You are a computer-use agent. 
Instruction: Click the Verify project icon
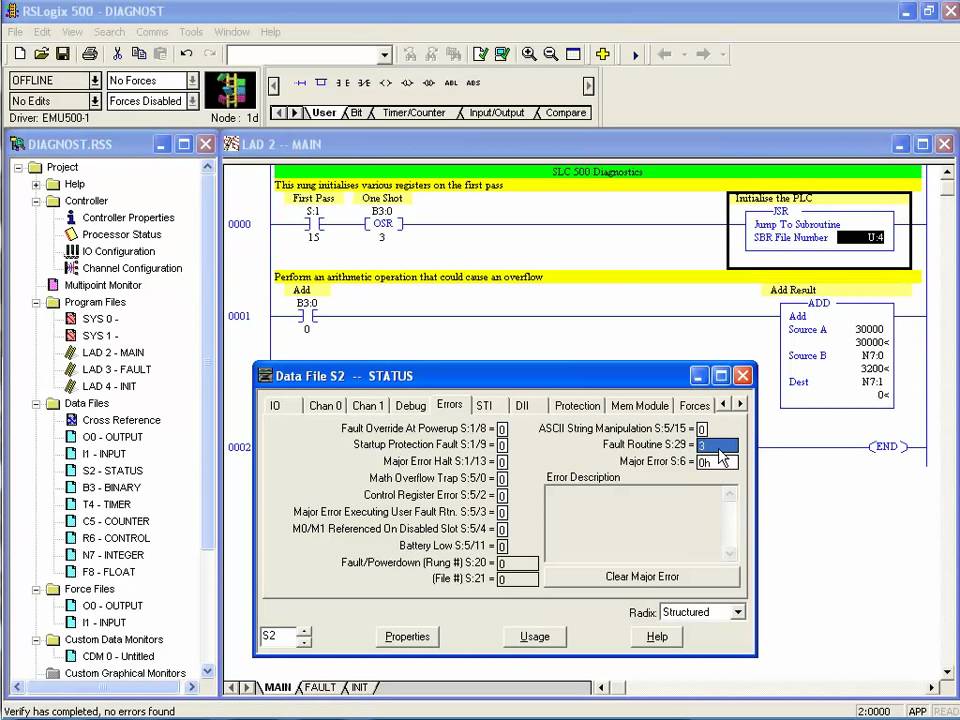tap(502, 54)
